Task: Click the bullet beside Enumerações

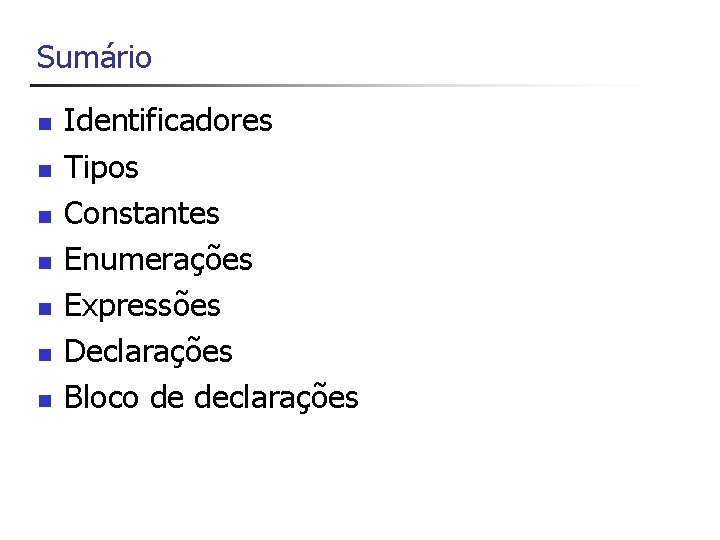Action: coord(44,263)
